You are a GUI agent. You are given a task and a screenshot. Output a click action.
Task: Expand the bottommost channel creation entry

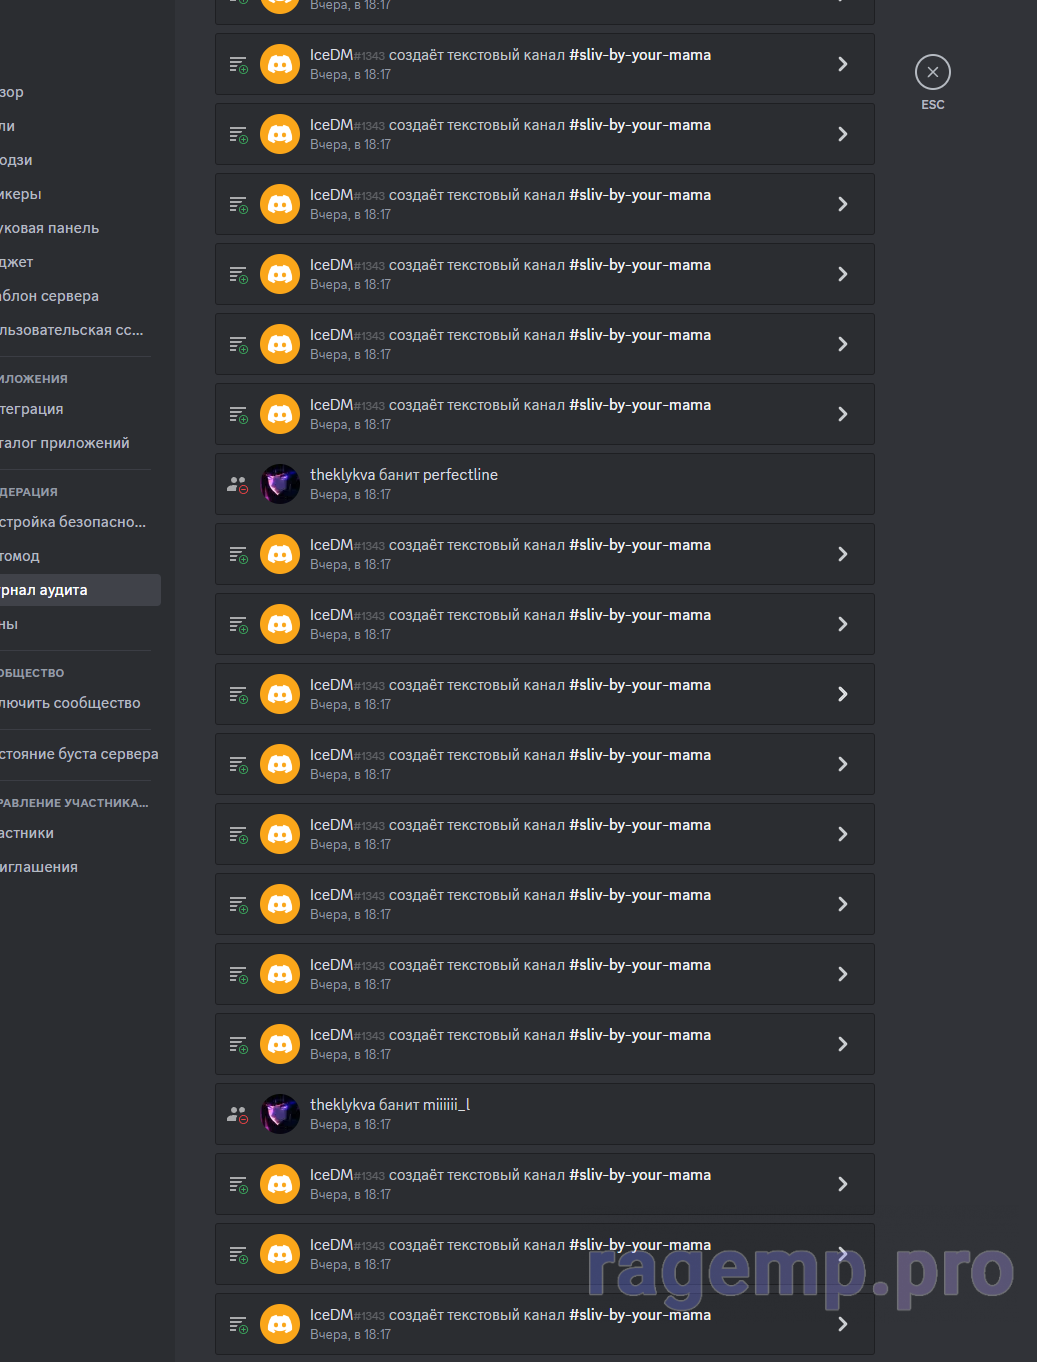click(842, 1324)
